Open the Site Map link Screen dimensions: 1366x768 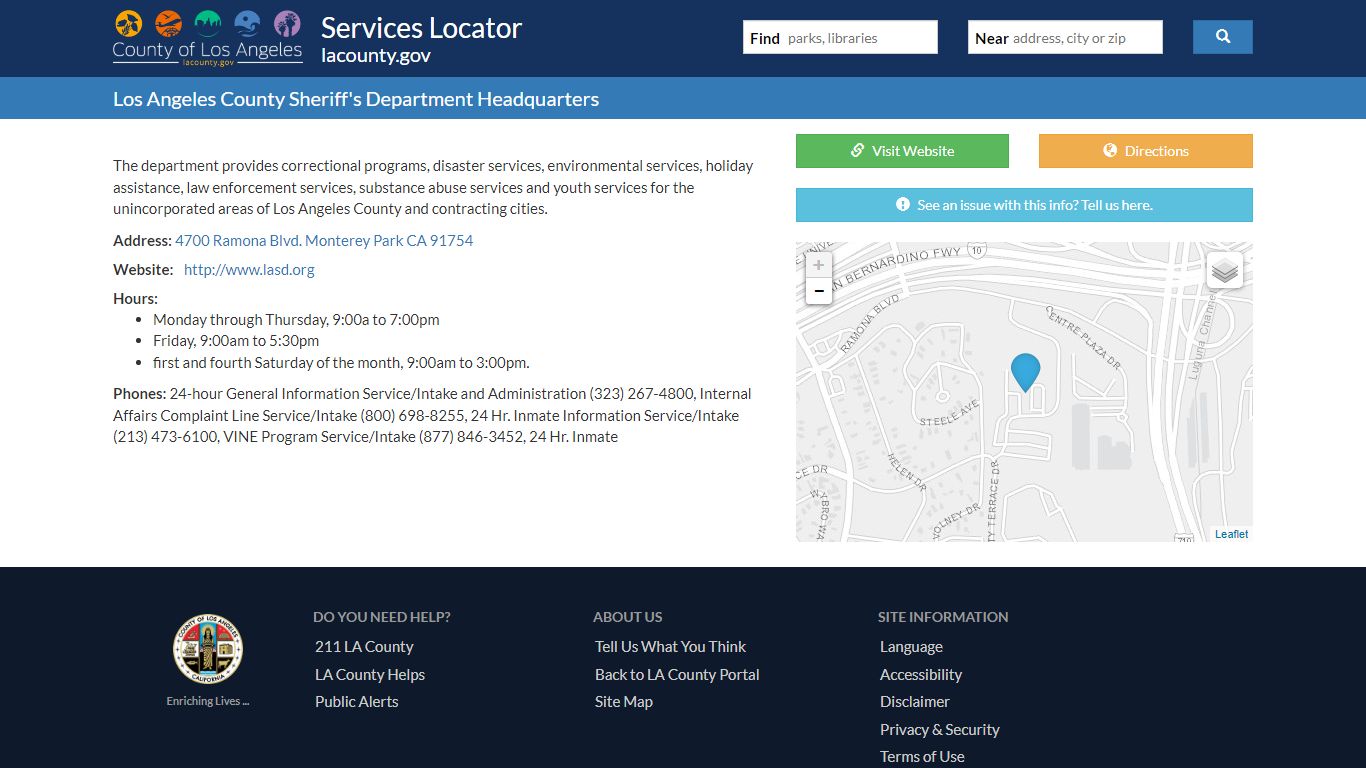[x=624, y=702]
